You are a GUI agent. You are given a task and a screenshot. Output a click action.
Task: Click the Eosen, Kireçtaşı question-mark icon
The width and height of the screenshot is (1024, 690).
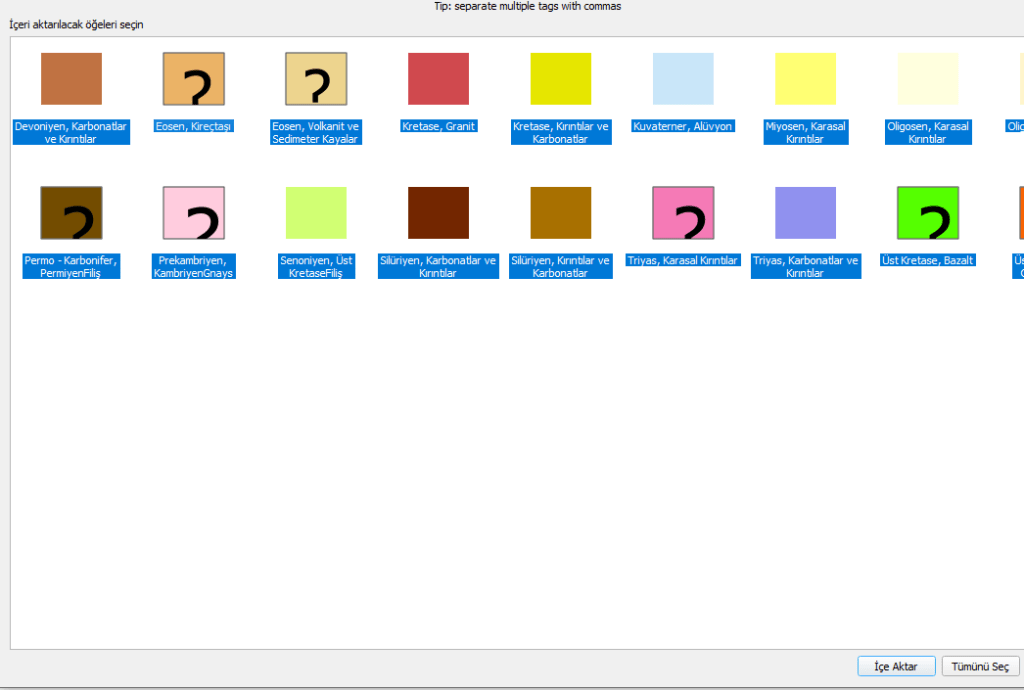pyautogui.click(x=193, y=79)
